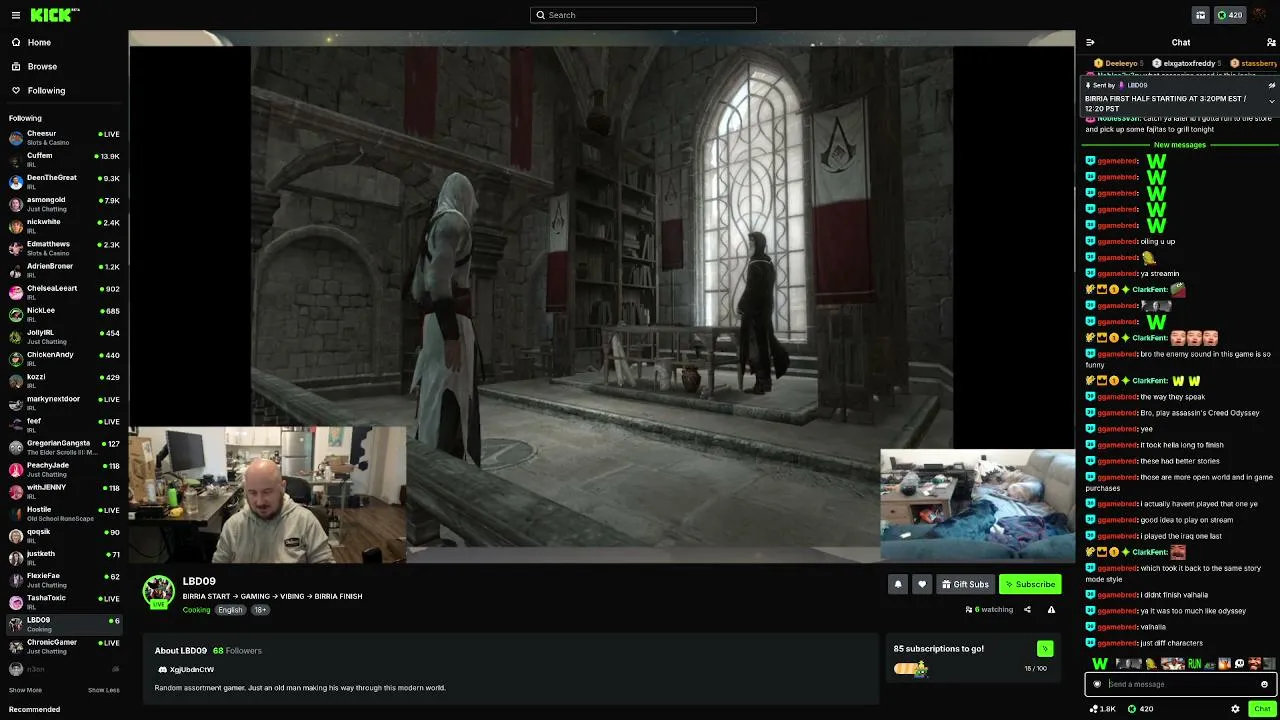The height and width of the screenshot is (720, 1280).
Task: Subscribe to LBD09 with green button
Action: click(1030, 584)
